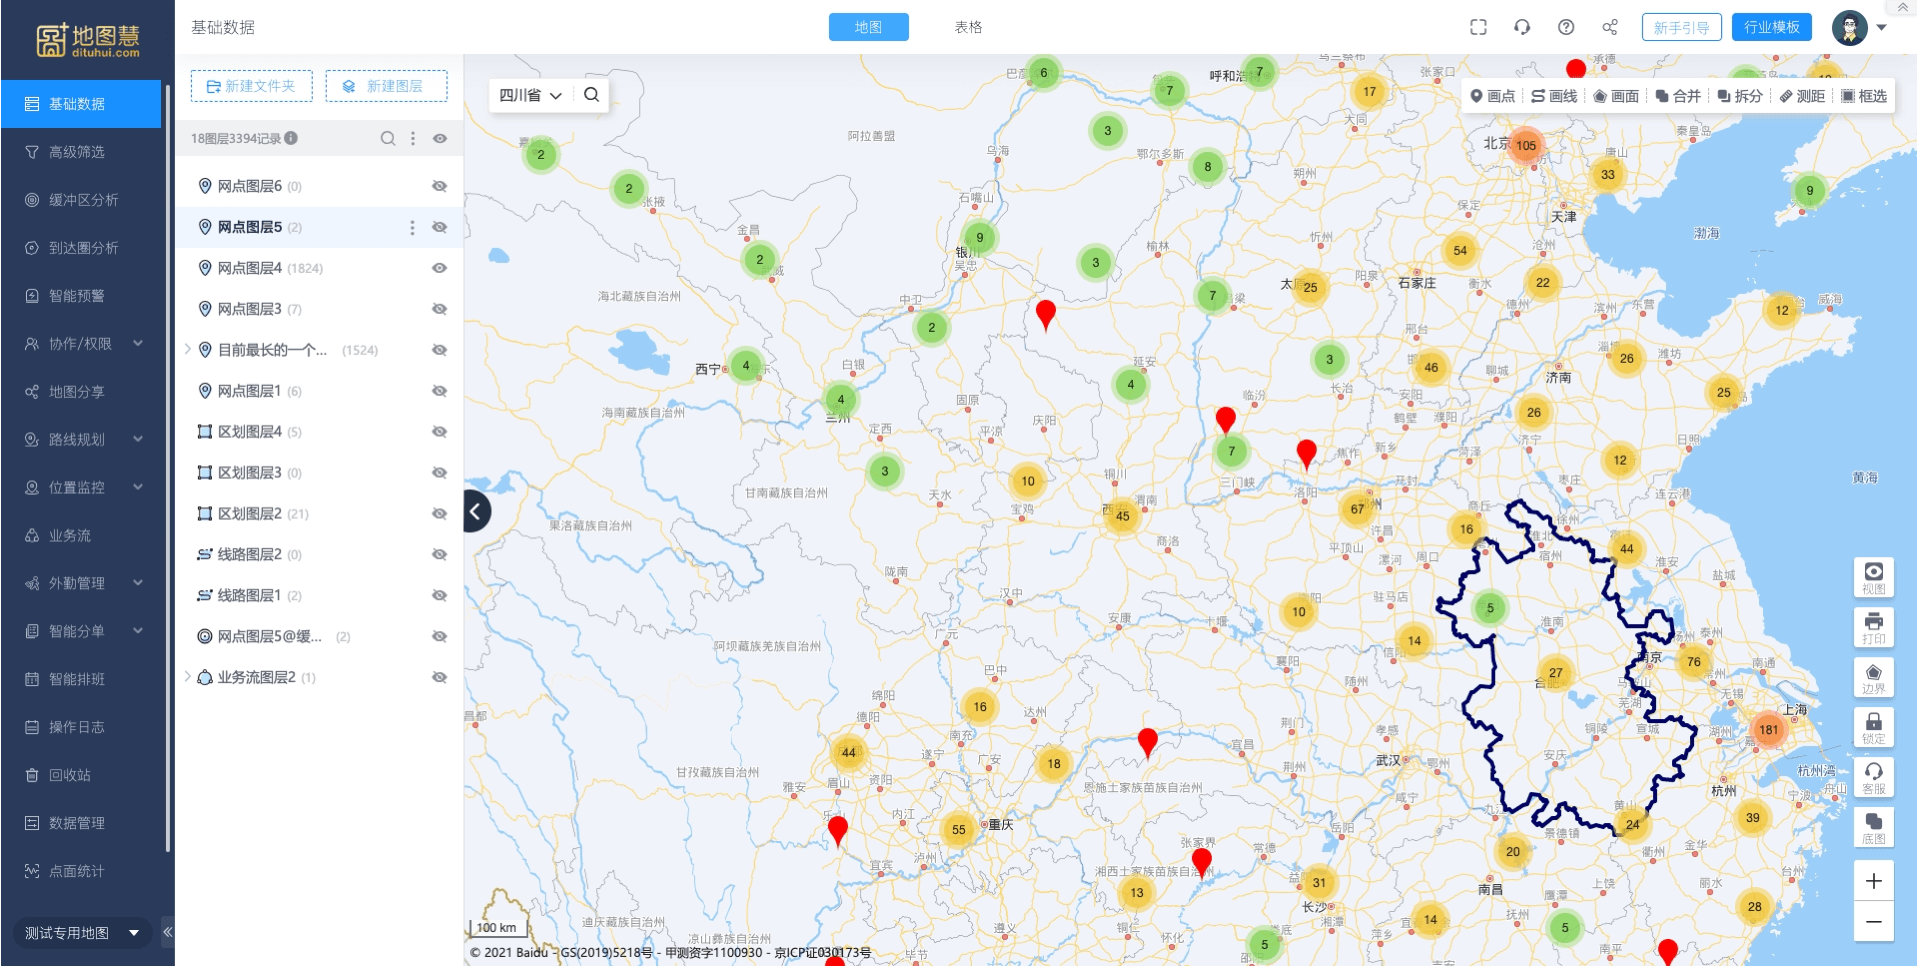The height and width of the screenshot is (966, 1917).
Task: Expand the 业务流图层2 tree item
Action: [x=187, y=677]
